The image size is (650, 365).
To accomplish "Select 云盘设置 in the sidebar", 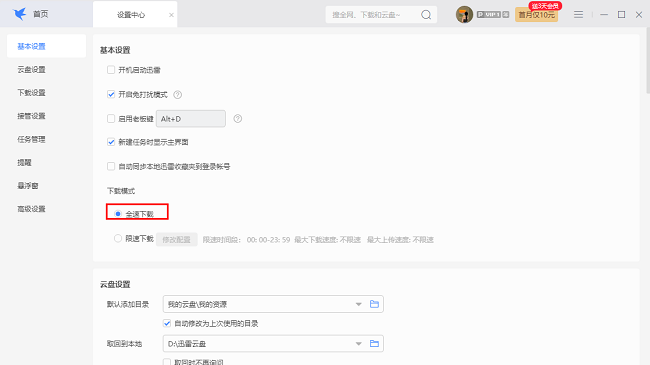I will click(x=32, y=69).
